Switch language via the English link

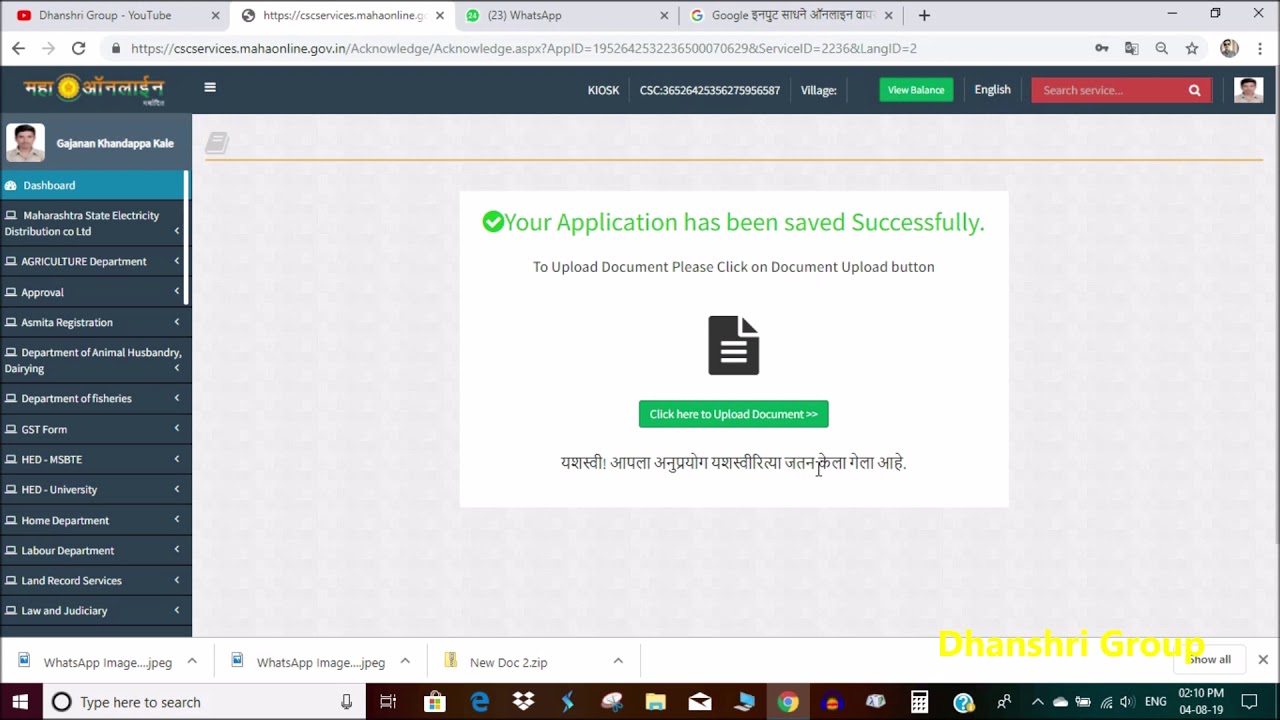click(993, 90)
